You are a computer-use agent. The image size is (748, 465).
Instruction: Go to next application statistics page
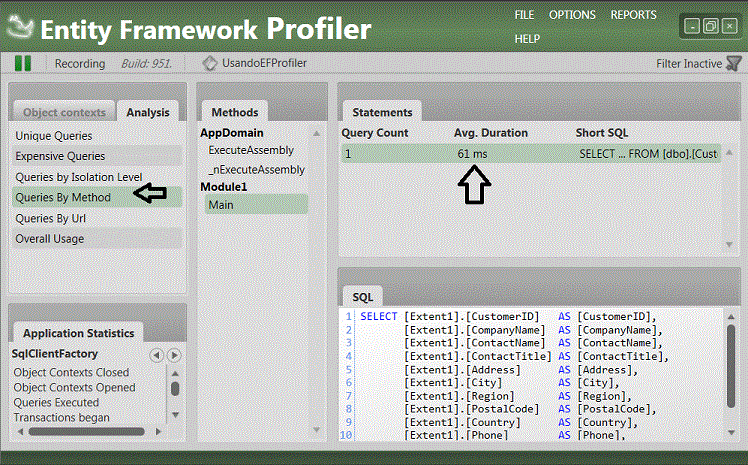175,355
